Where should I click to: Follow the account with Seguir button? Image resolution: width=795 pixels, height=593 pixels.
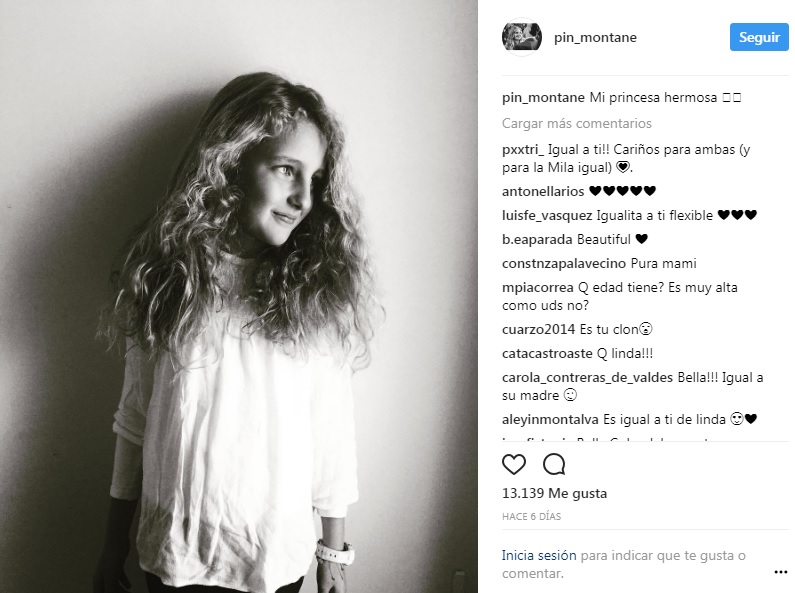pos(759,37)
